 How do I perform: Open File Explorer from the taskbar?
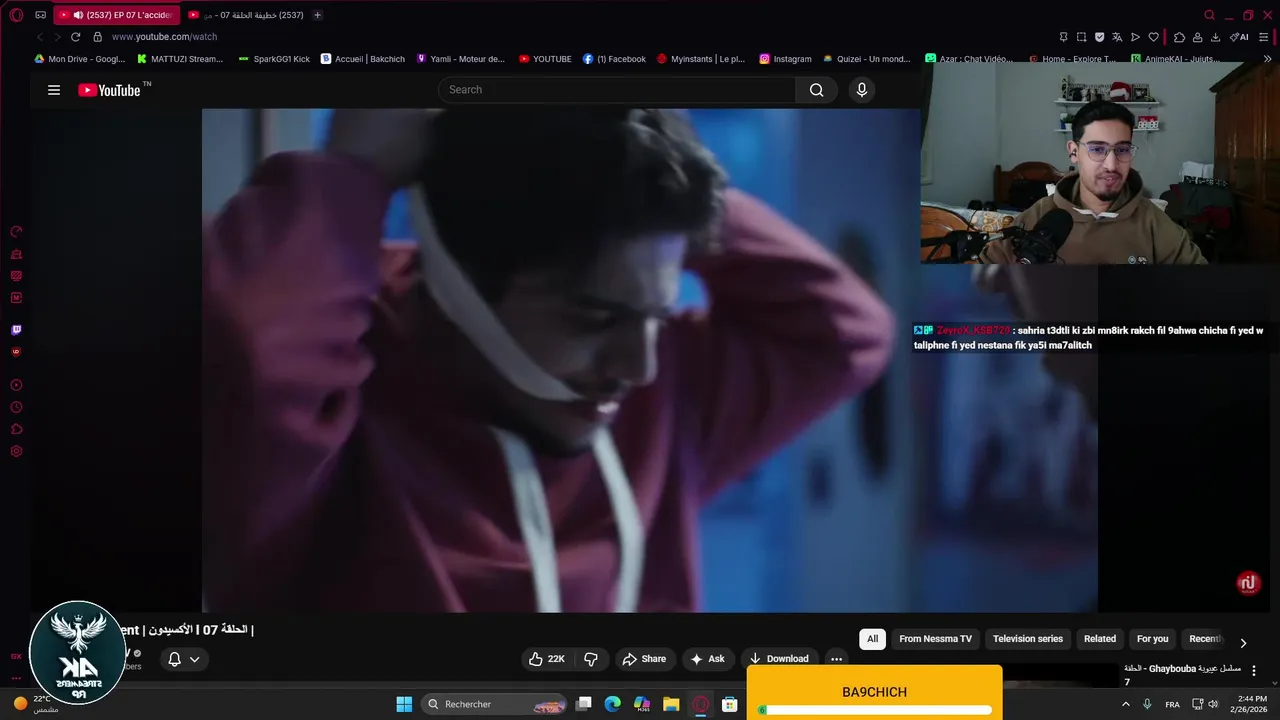coord(671,704)
